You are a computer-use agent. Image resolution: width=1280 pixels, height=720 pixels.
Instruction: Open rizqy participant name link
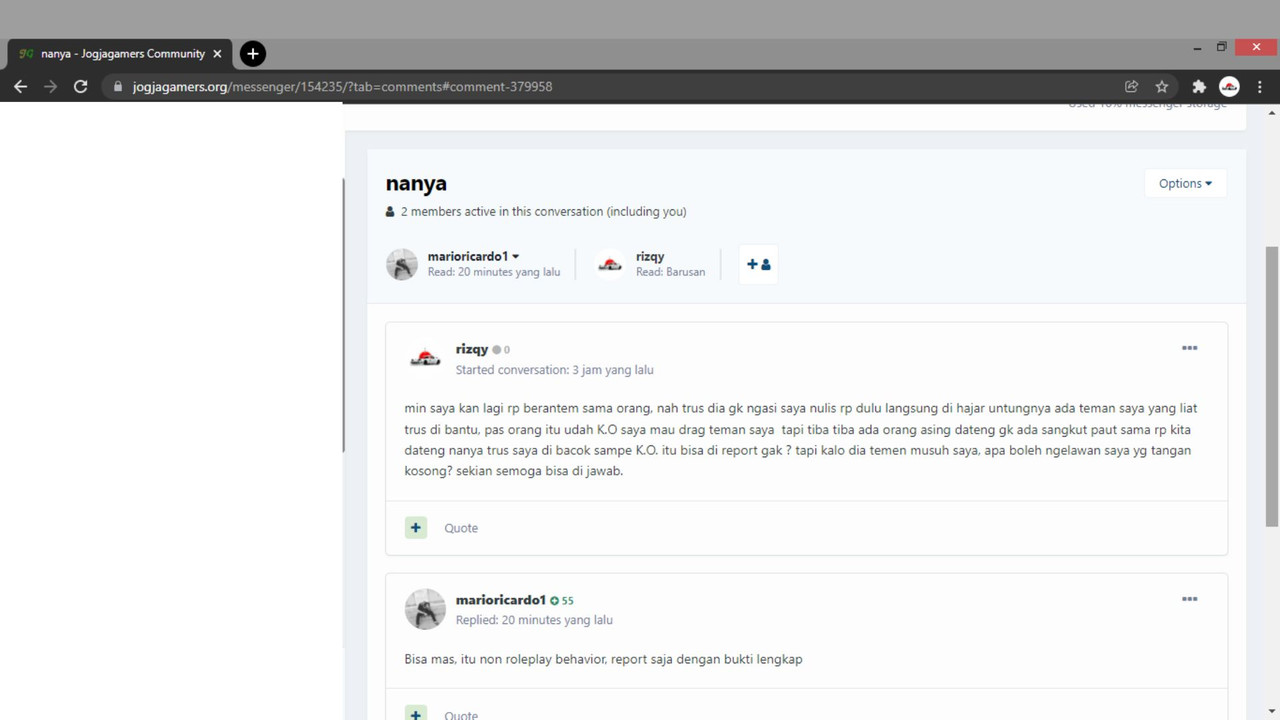pyautogui.click(x=650, y=257)
